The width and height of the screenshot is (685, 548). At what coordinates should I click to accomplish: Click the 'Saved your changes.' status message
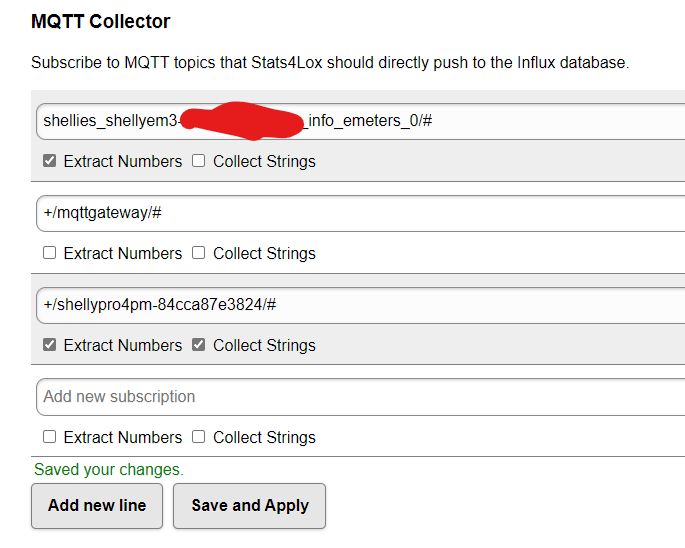click(x=109, y=469)
